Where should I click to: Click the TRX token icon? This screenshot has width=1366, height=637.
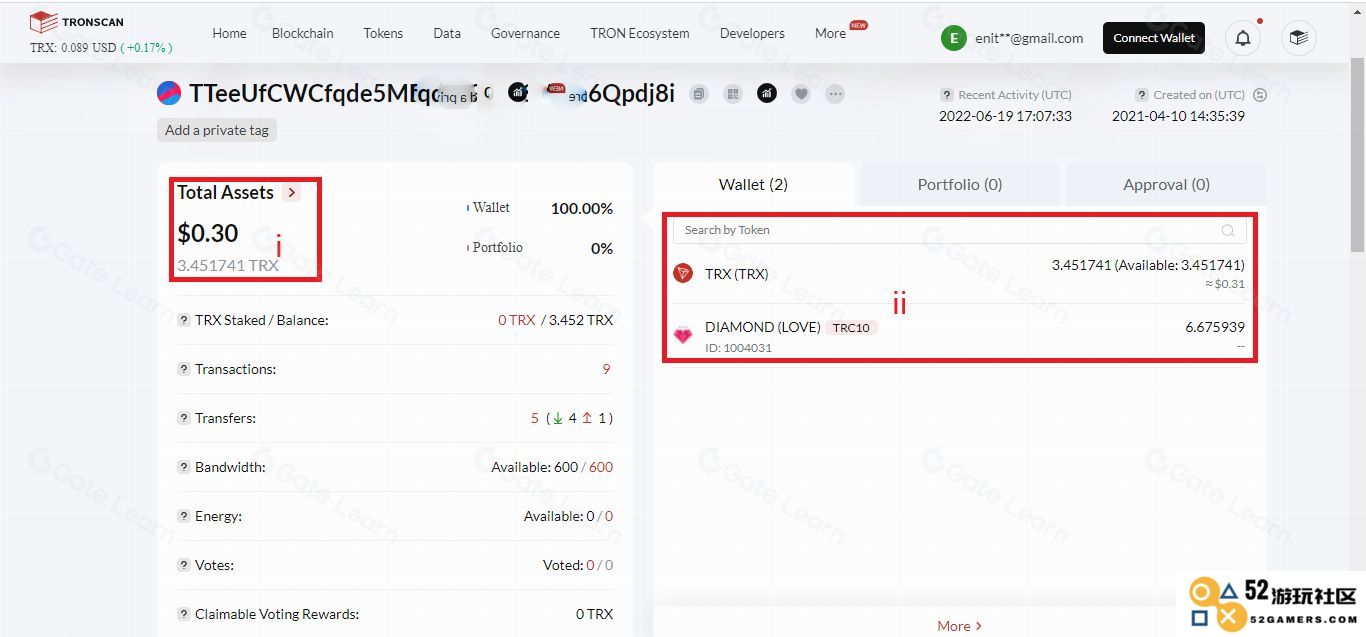[683, 273]
